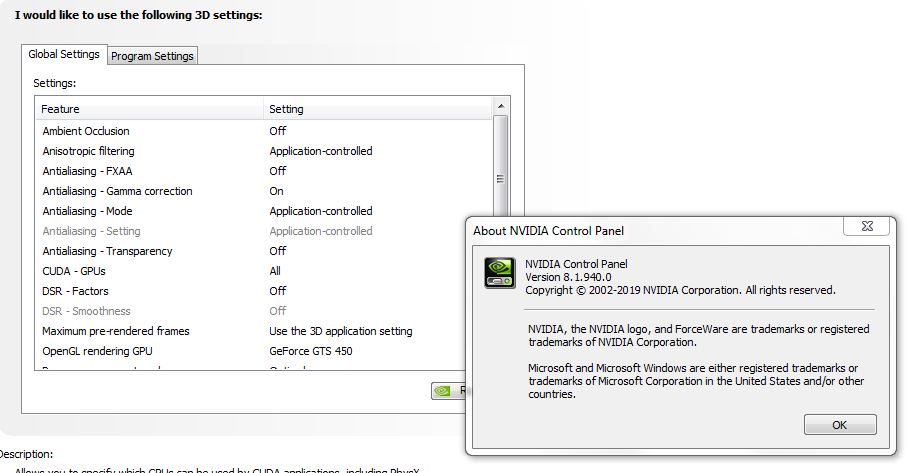Select the Antialiasing - Transparency row

(107, 251)
